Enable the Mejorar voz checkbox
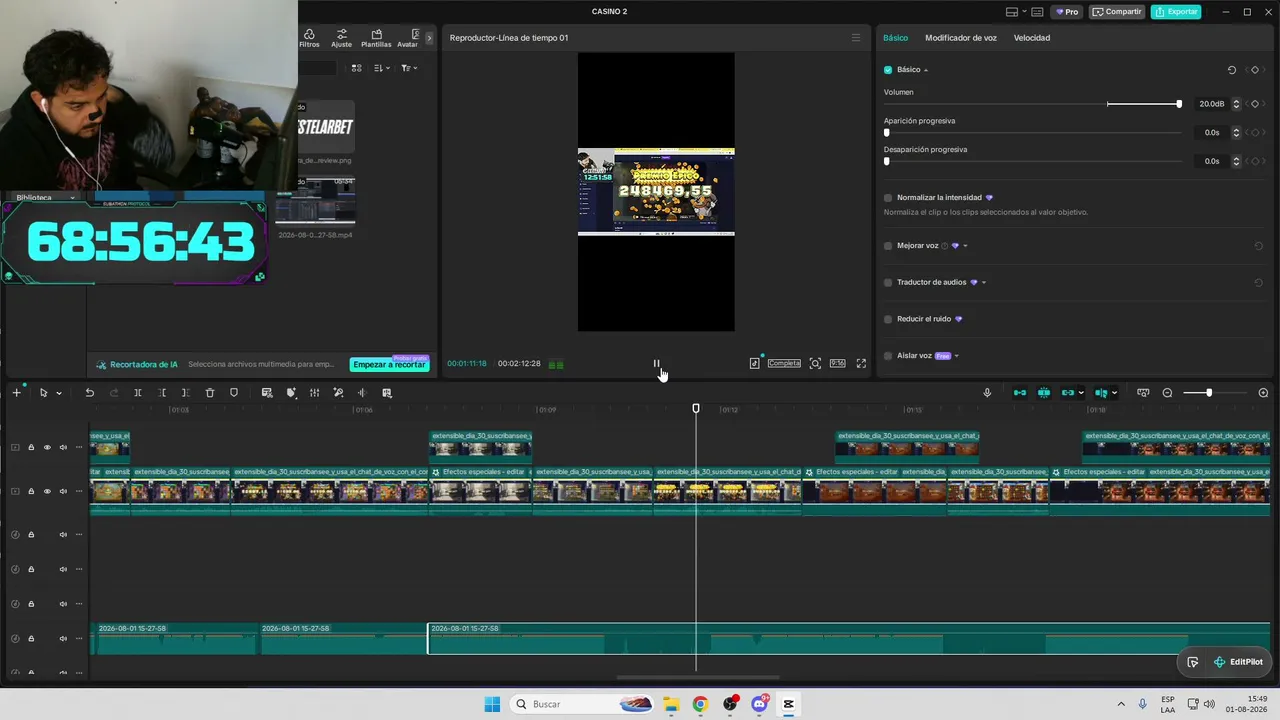1280x720 pixels. click(888, 246)
